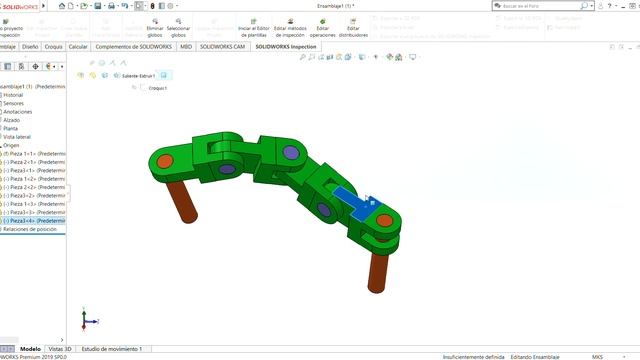Screen dimensions: 640x360
Task: Undo the last action
Action: click(x=124, y=6)
